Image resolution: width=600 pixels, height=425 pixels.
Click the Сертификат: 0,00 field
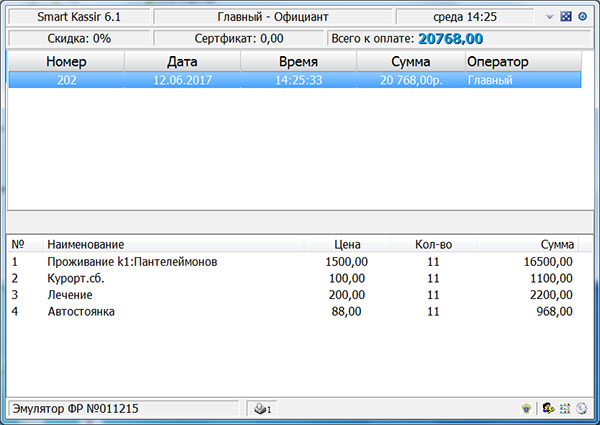[239, 38]
